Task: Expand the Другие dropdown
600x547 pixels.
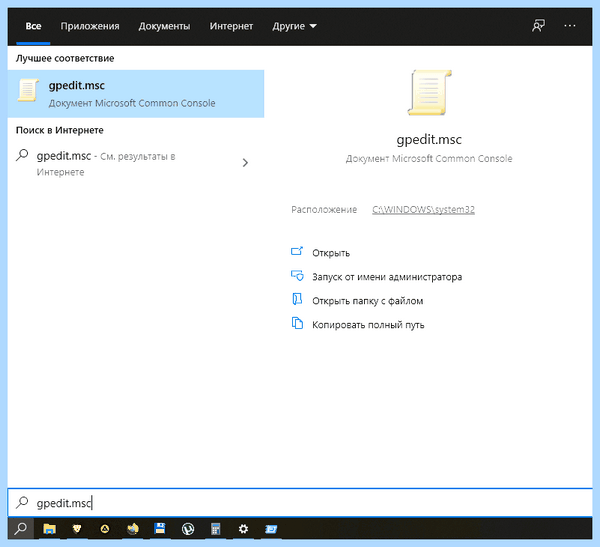Action: click(294, 26)
